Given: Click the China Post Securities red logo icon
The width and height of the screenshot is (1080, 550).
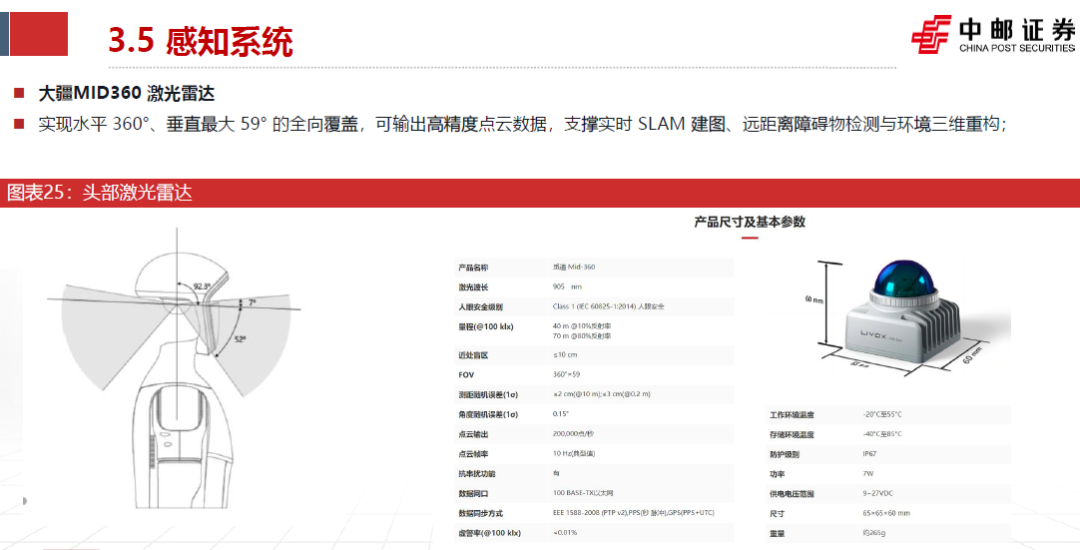Looking at the screenshot, I should pyautogui.click(x=931, y=34).
